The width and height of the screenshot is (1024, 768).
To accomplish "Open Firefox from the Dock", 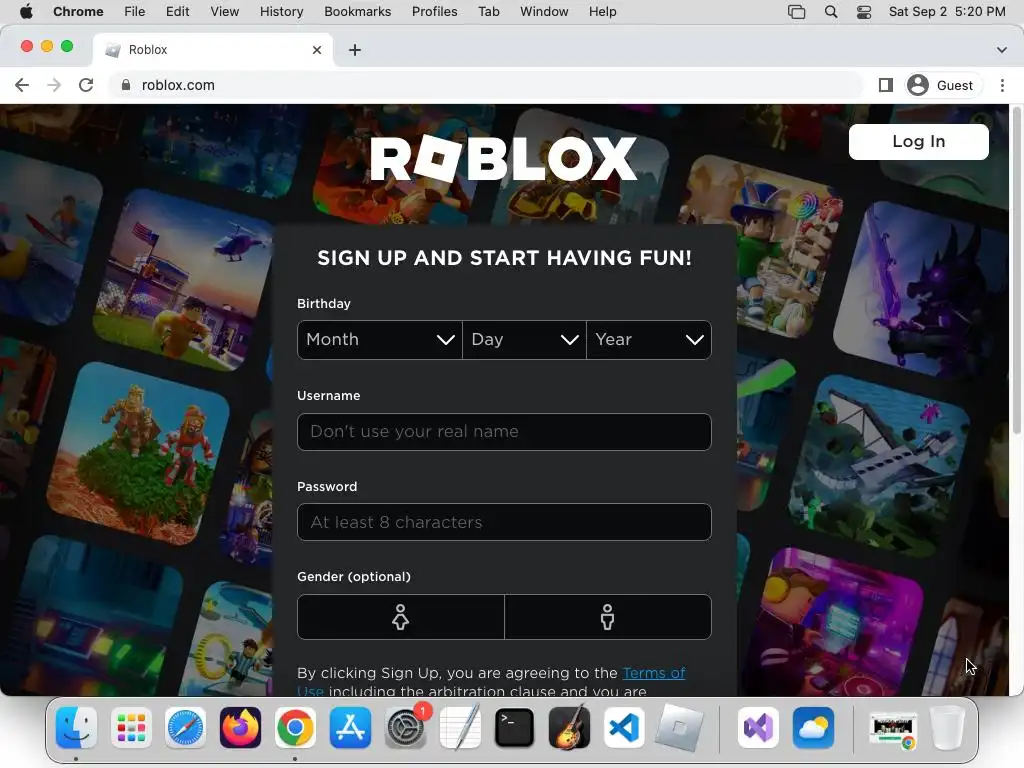I will [x=240, y=728].
